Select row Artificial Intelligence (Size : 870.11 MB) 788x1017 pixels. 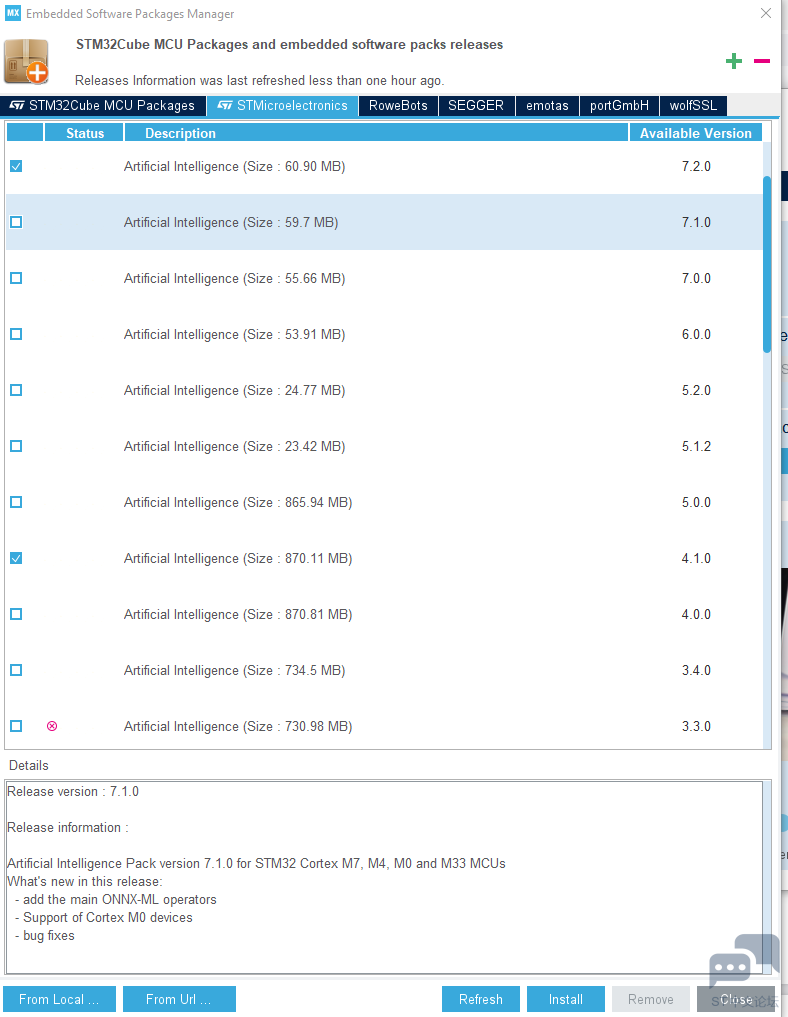point(384,558)
